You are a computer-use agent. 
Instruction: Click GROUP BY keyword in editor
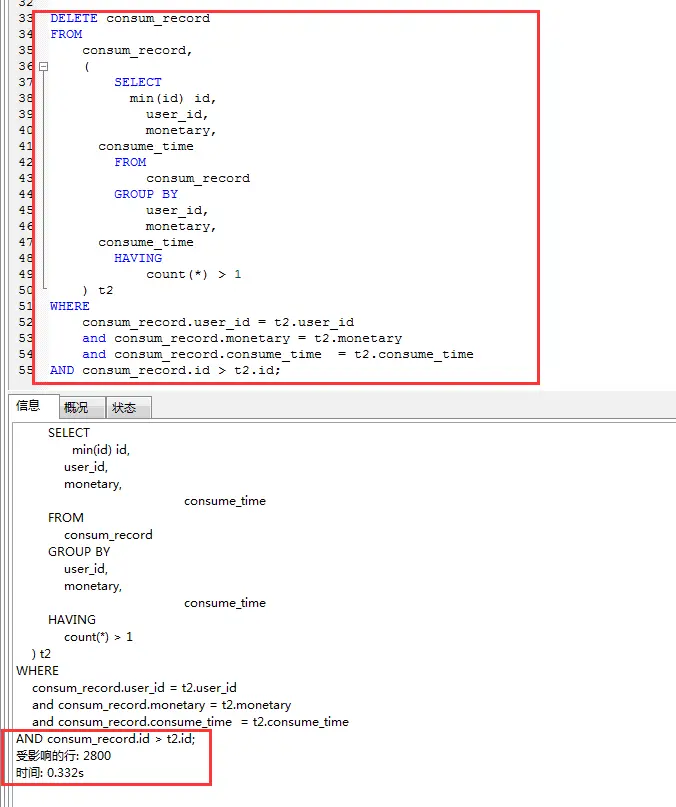[146, 194]
